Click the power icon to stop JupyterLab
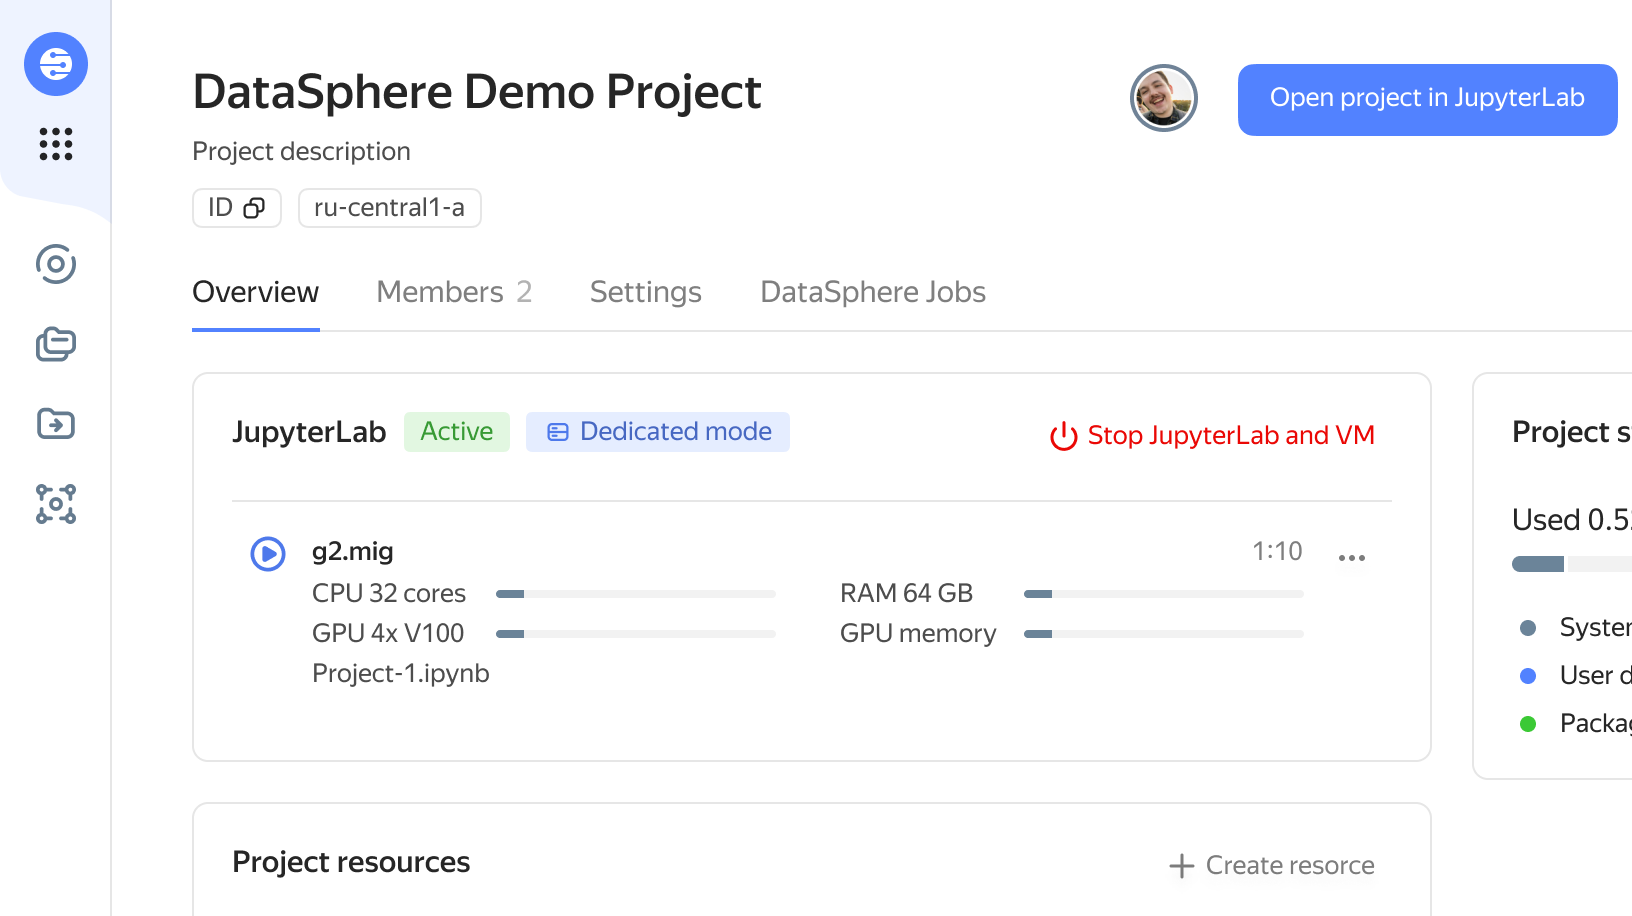1632x916 pixels. point(1063,436)
